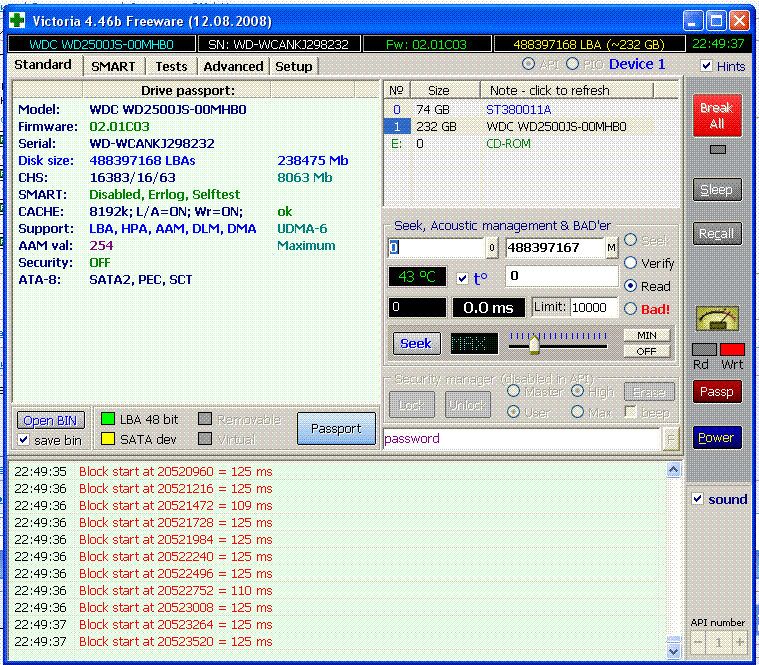
Task: Uncheck the save bin checkbox
Action: 25,440
